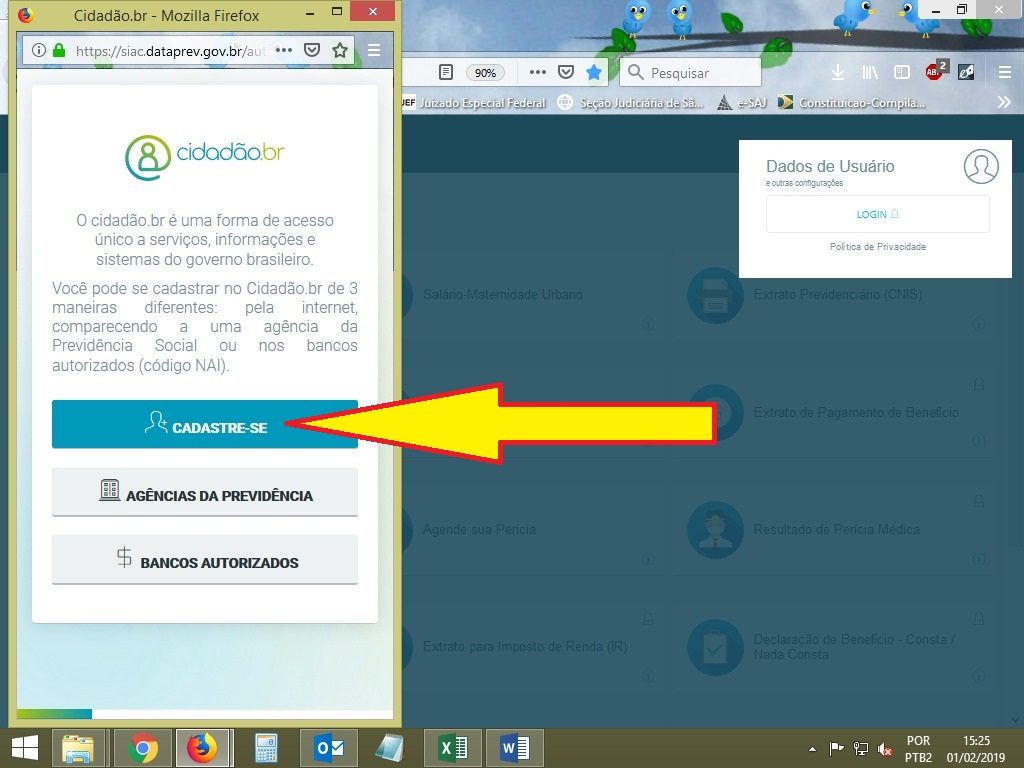Open page actions menu in Cidadão.br popup
This screenshot has width=1024, height=768.
click(x=284, y=50)
